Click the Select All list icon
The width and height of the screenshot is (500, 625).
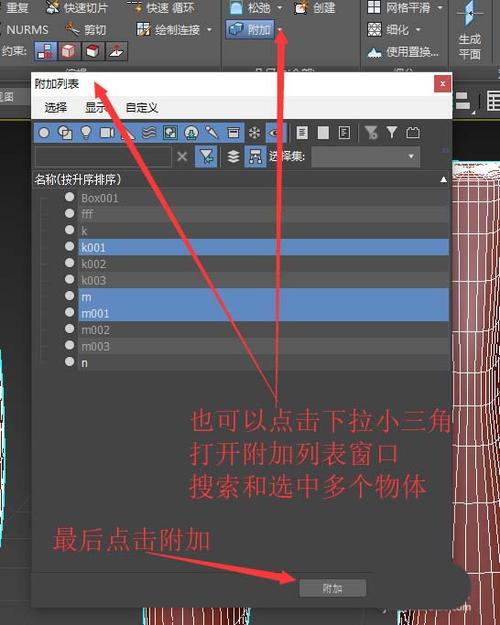302,133
